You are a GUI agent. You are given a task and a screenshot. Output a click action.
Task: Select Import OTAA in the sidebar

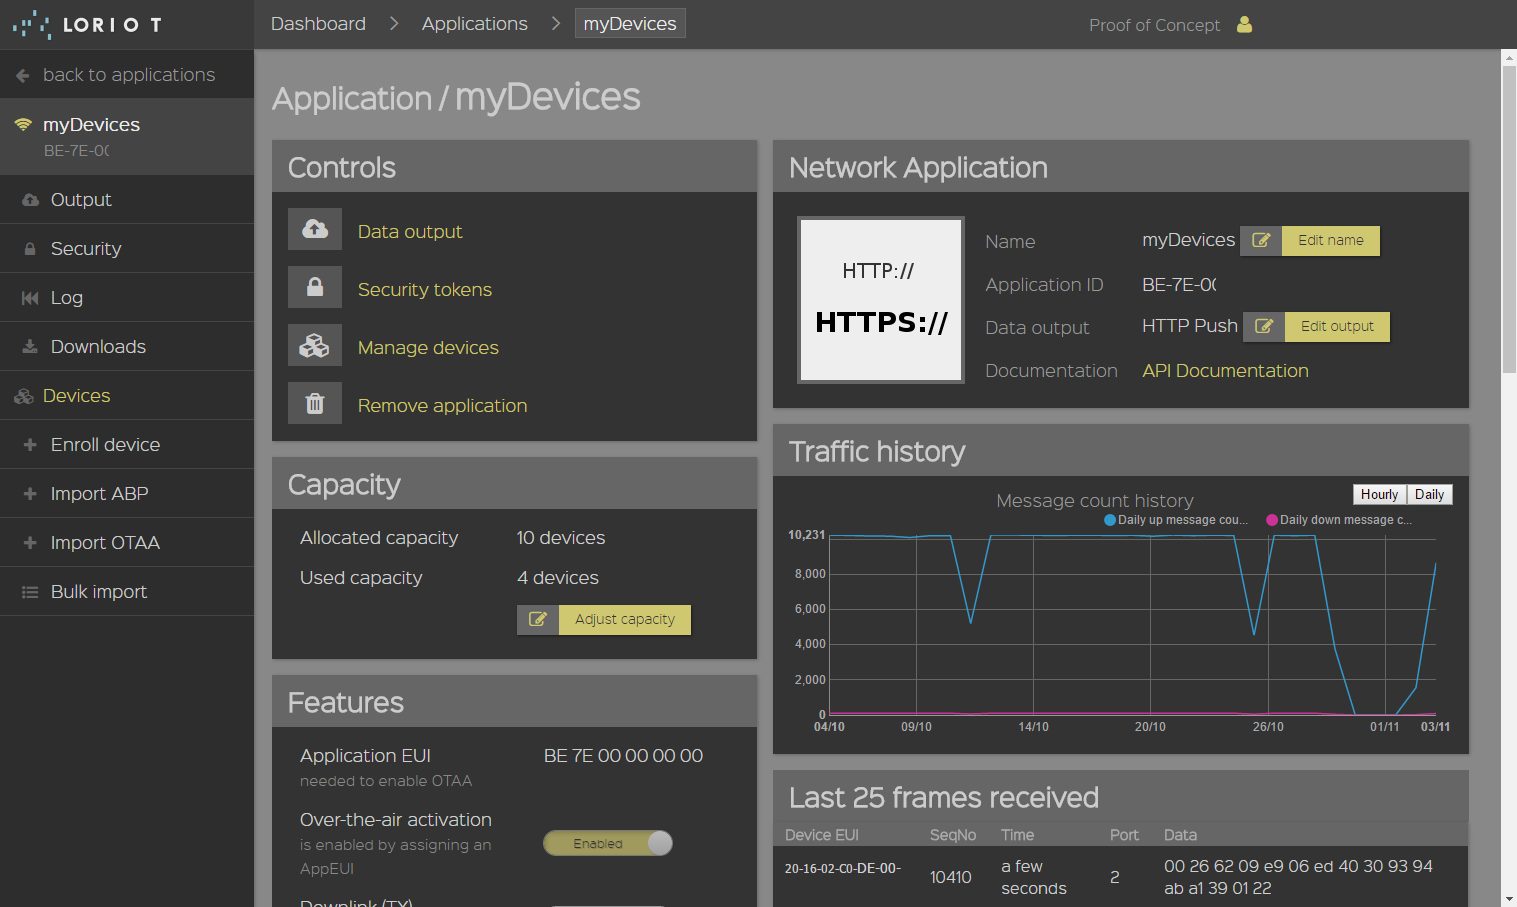(127, 543)
